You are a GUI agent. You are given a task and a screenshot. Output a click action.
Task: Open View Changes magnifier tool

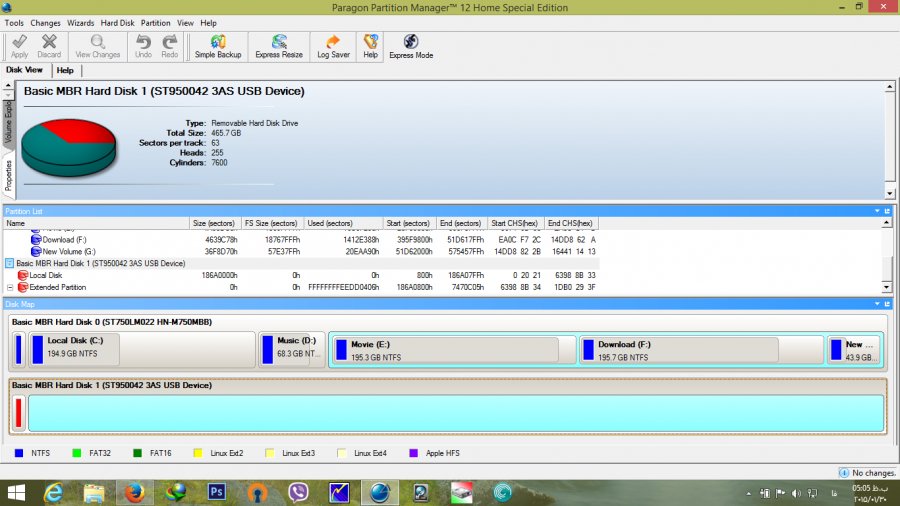click(x=98, y=46)
